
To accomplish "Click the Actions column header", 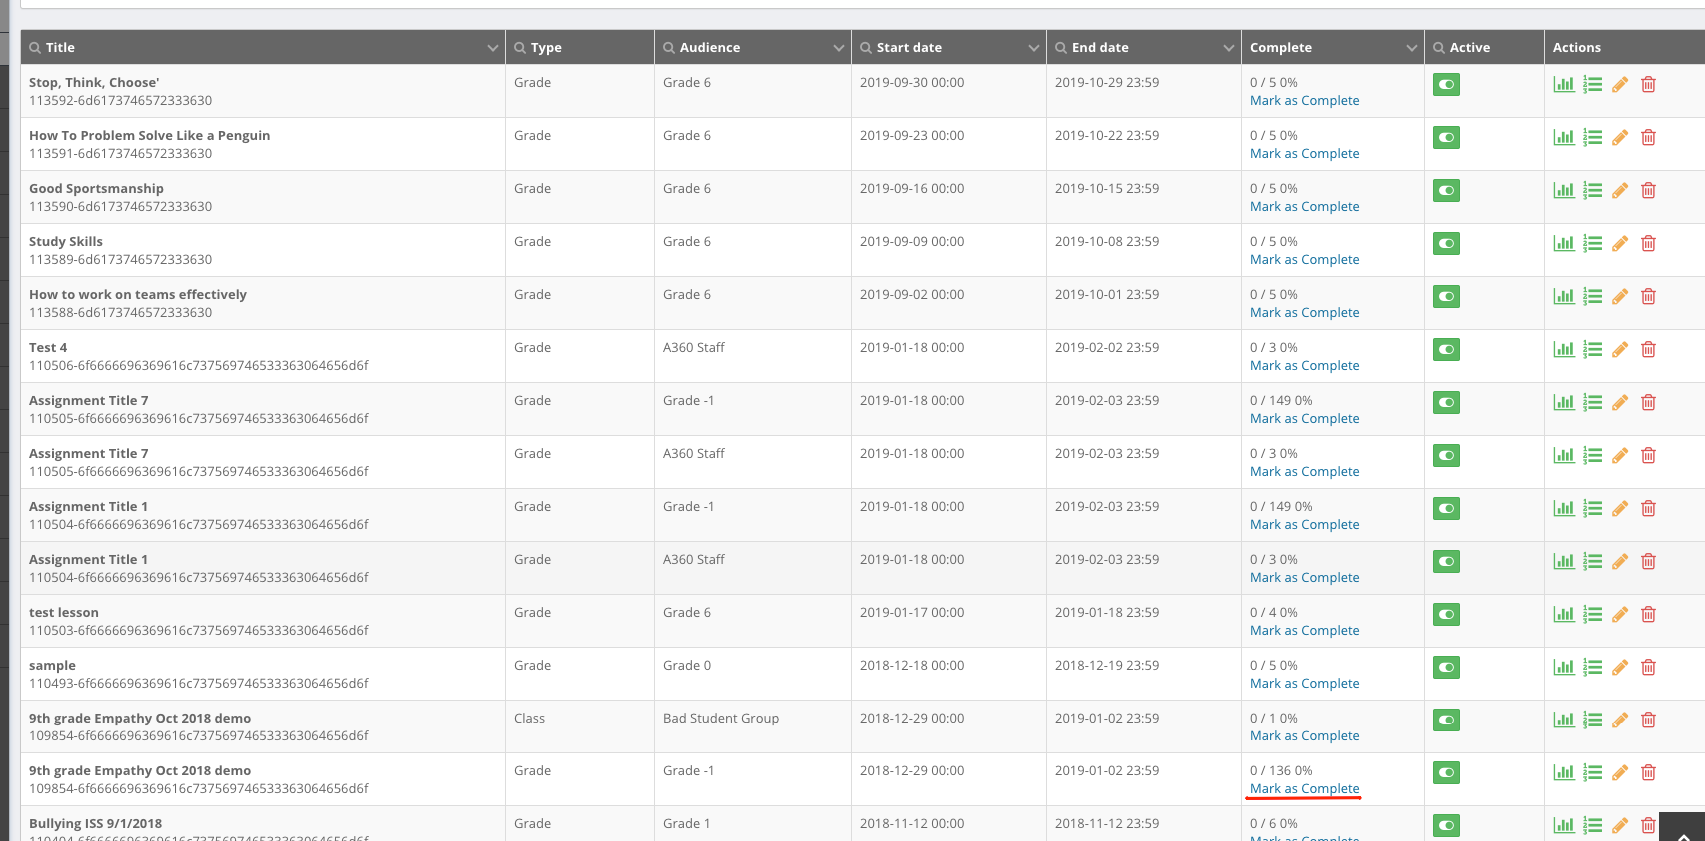I will click(x=1624, y=47).
